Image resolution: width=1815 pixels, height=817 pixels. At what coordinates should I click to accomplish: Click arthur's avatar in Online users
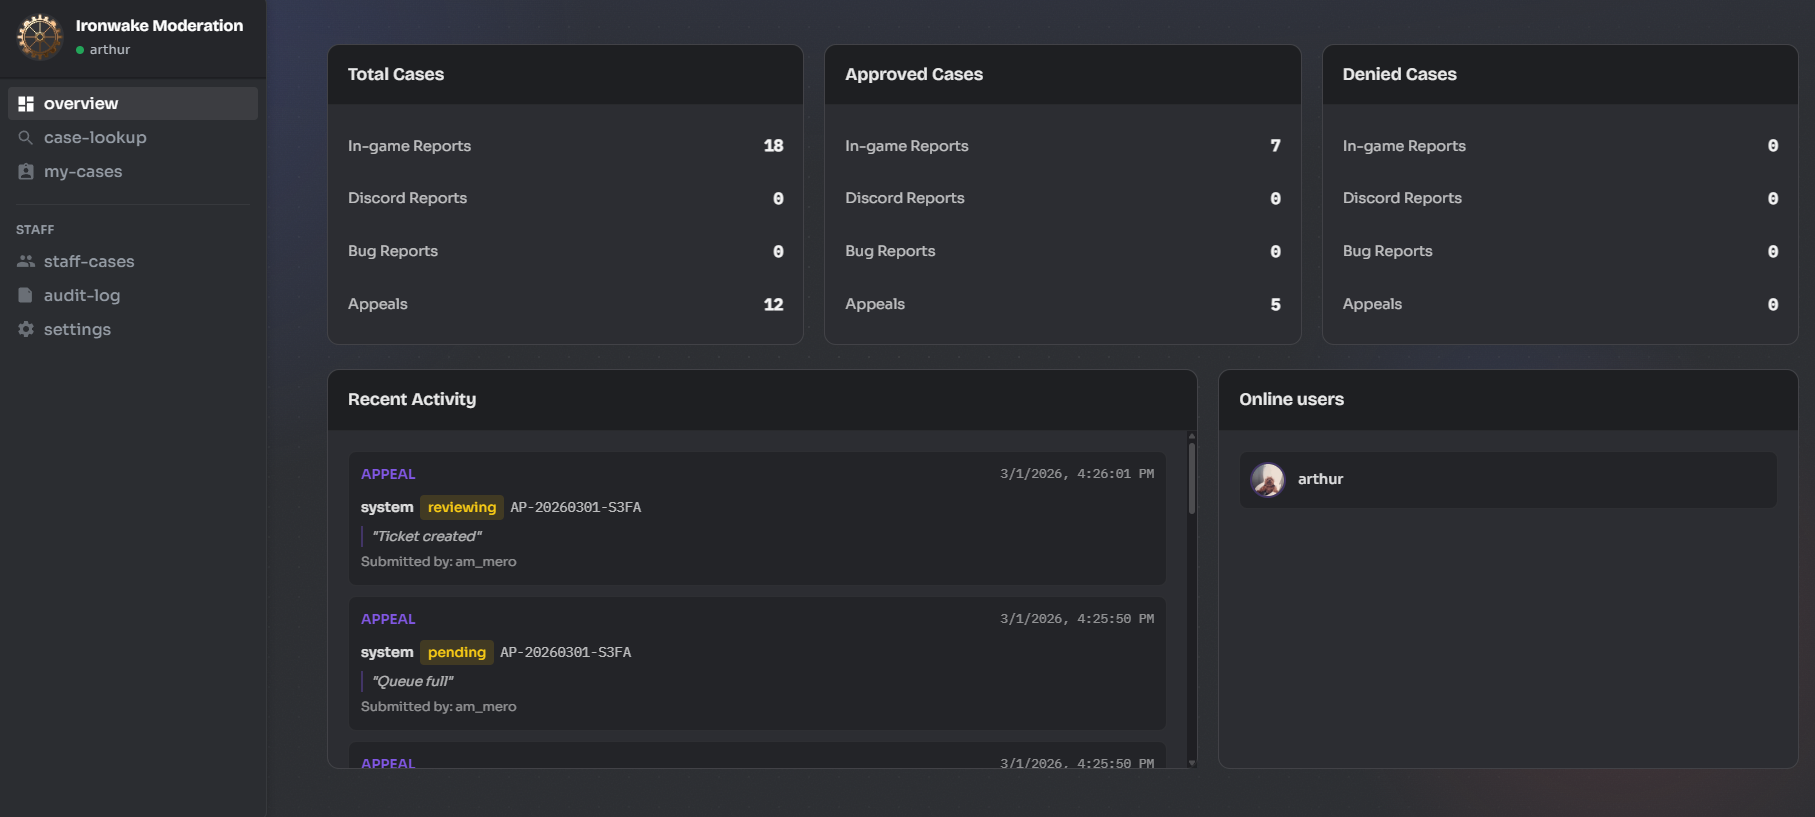point(1268,480)
